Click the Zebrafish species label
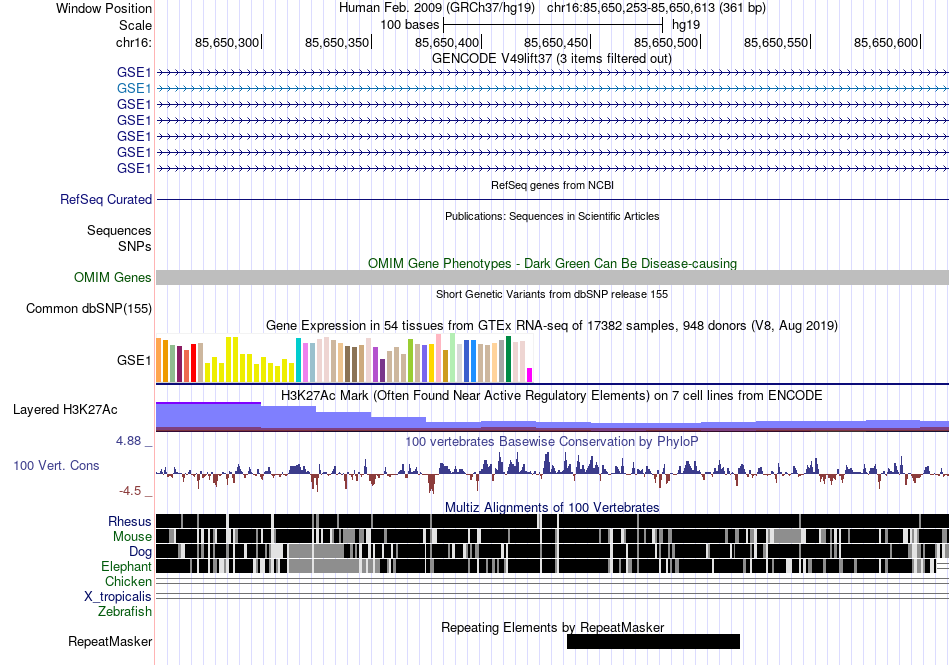This screenshot has height=665, width=950. [125, 612]
